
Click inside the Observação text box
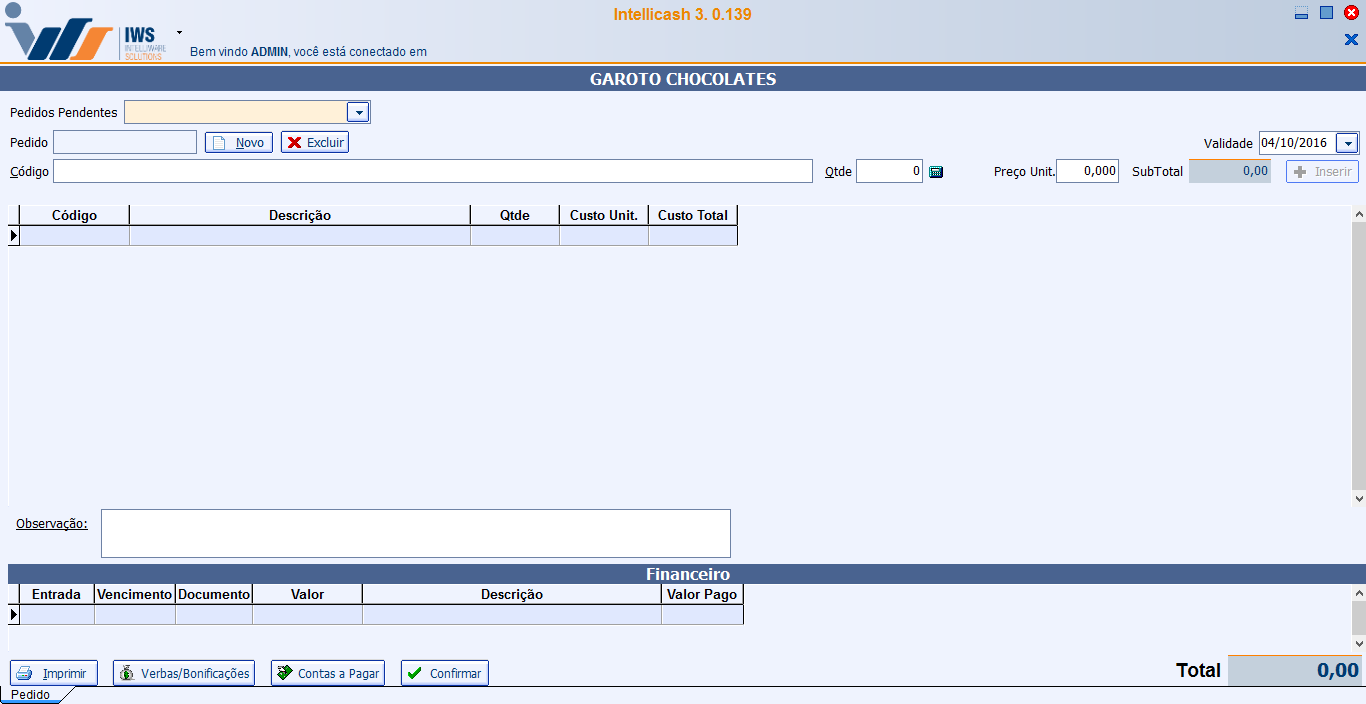pyautogui.click(x=416, y=533)
